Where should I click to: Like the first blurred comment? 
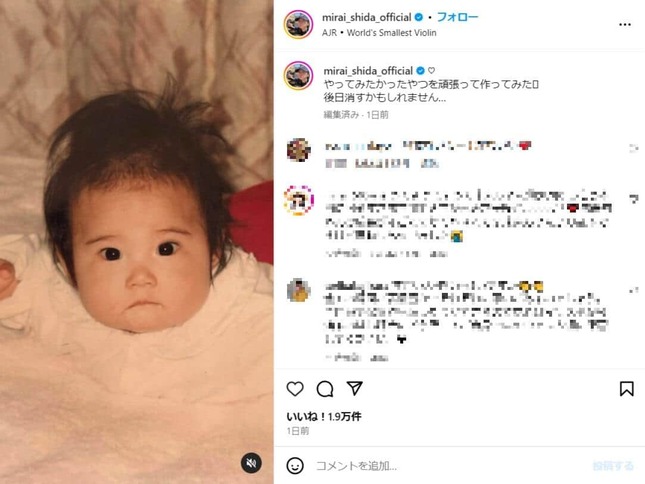[634, 147]
